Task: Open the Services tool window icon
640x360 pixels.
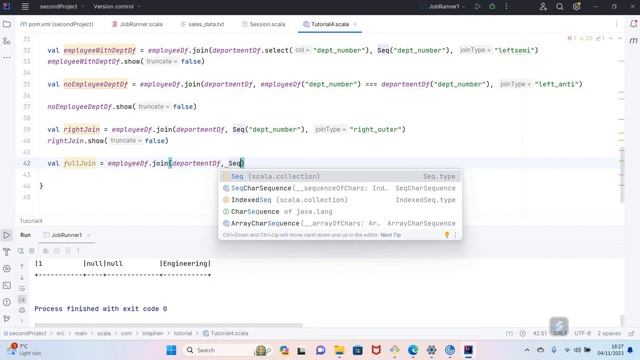Action: (x=7, y=269)
